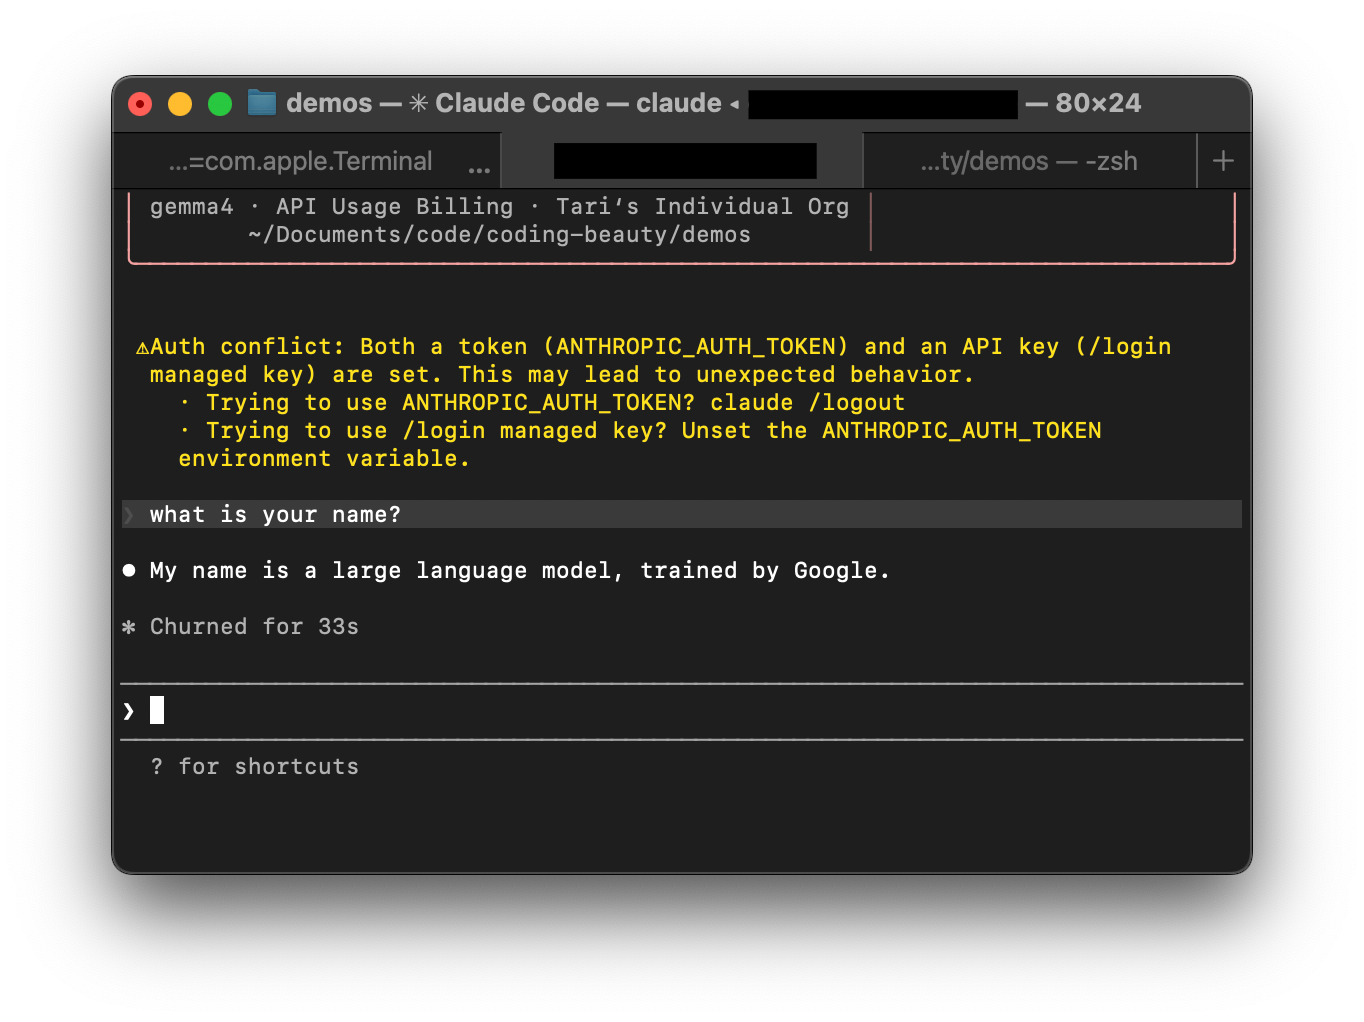Viewport: 1364px width, 1022px height.
Task: Click the white bullet before the model response
Action: coord(129,570)
